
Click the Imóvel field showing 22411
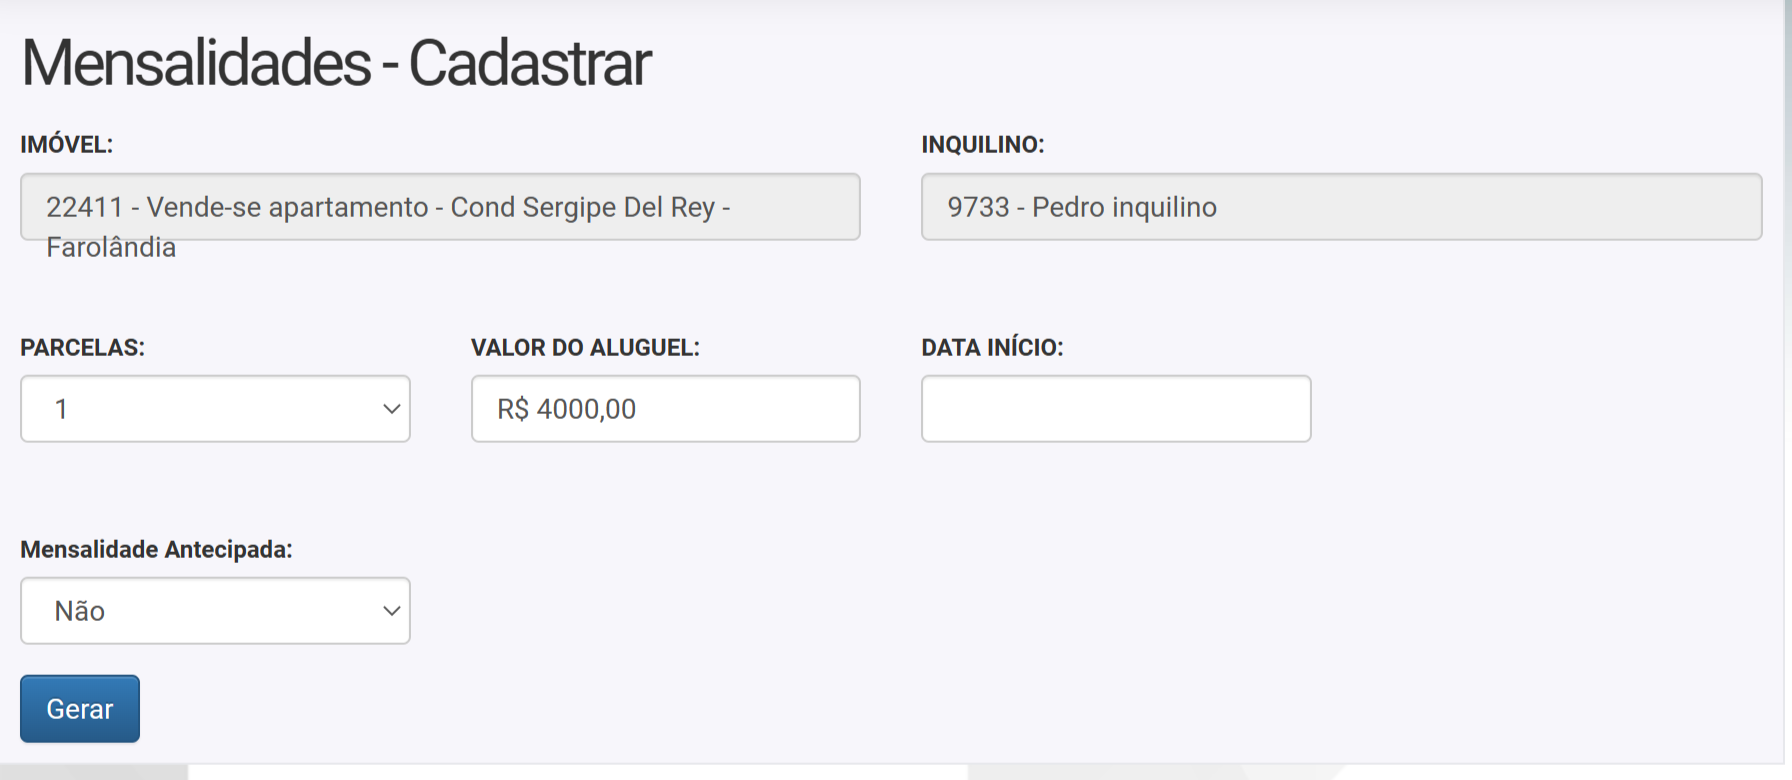coord(440,207)
